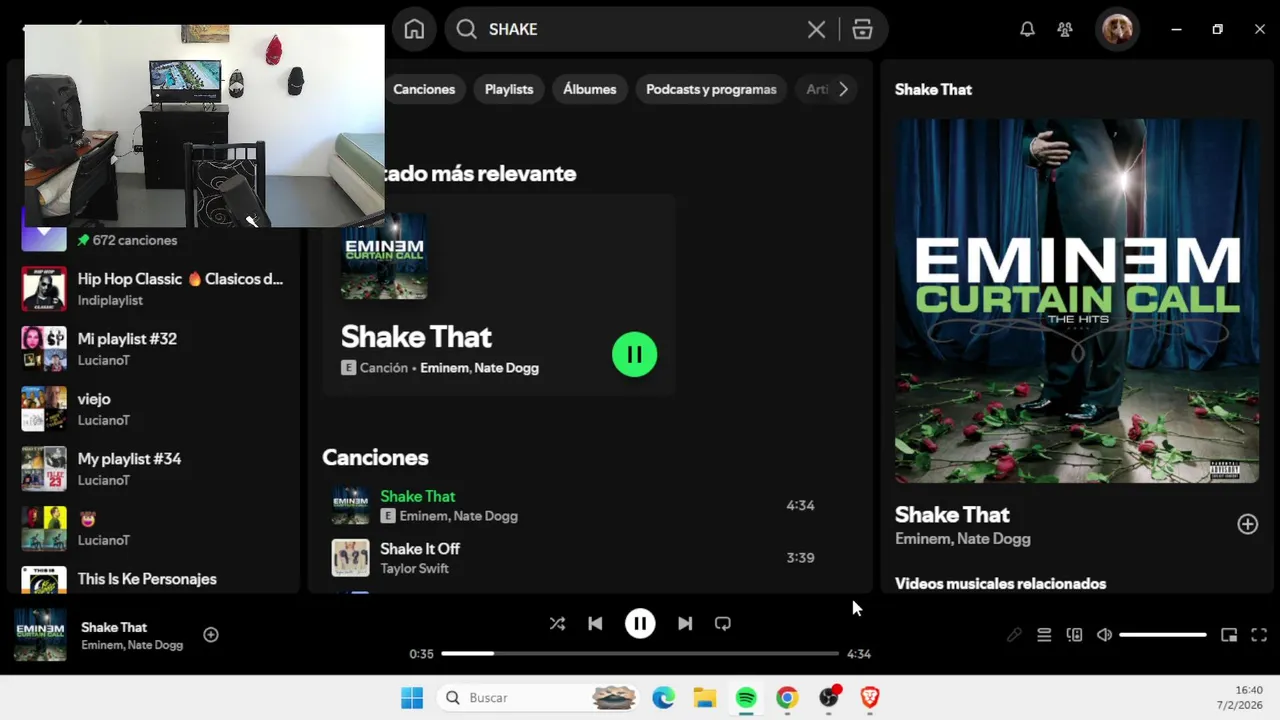Image resolution: width=1280 pixels, height=720 pixels.
Task: Open now-playing Curtain Call thumbnail
Action: pos(40,635)
